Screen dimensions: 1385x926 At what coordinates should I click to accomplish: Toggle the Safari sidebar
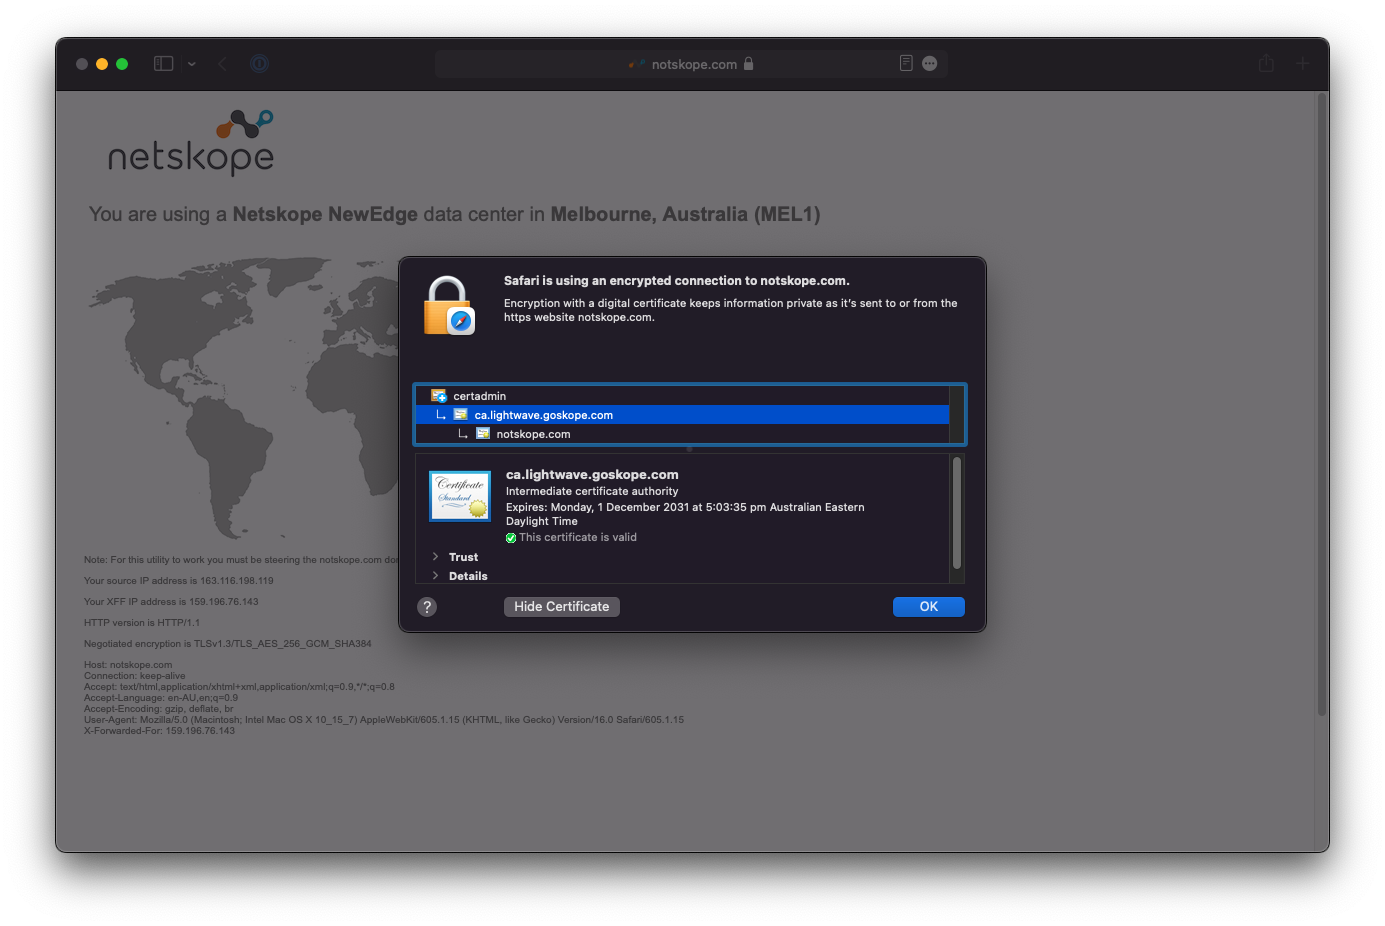click(164, 63)
